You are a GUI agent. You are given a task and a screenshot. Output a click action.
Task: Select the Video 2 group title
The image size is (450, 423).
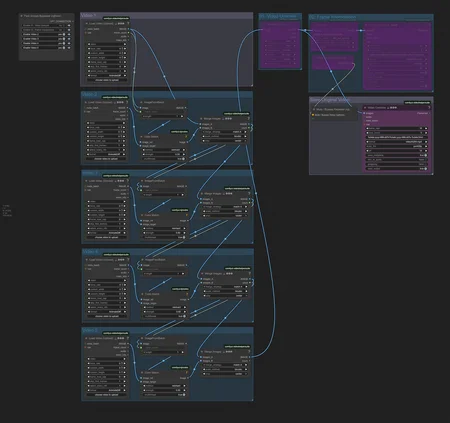(x=89, y=94)
